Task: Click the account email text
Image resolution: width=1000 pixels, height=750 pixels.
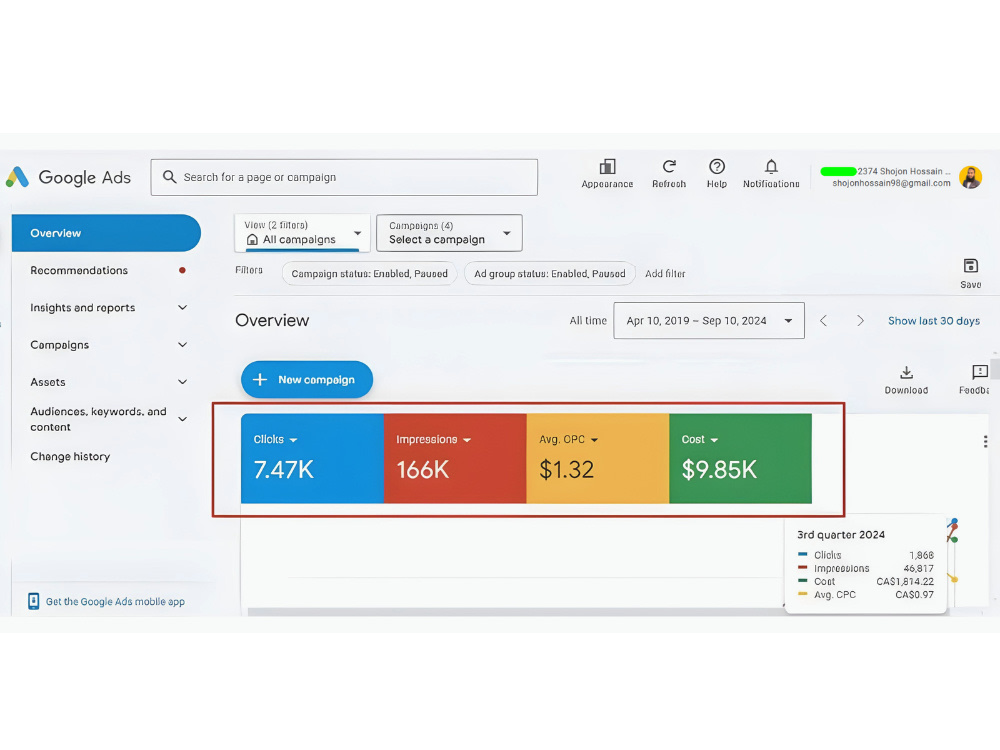Action: (x=891, y=183)
